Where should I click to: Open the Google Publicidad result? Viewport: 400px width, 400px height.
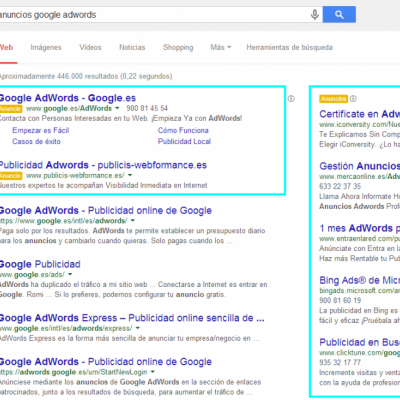tap(40, 264)
